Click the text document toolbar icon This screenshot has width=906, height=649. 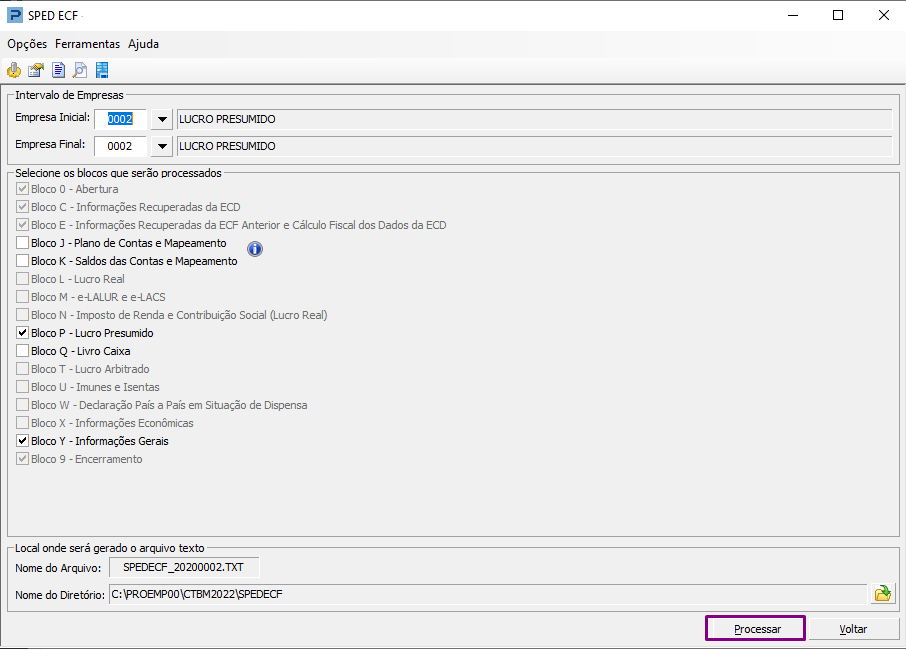point(58,71)
